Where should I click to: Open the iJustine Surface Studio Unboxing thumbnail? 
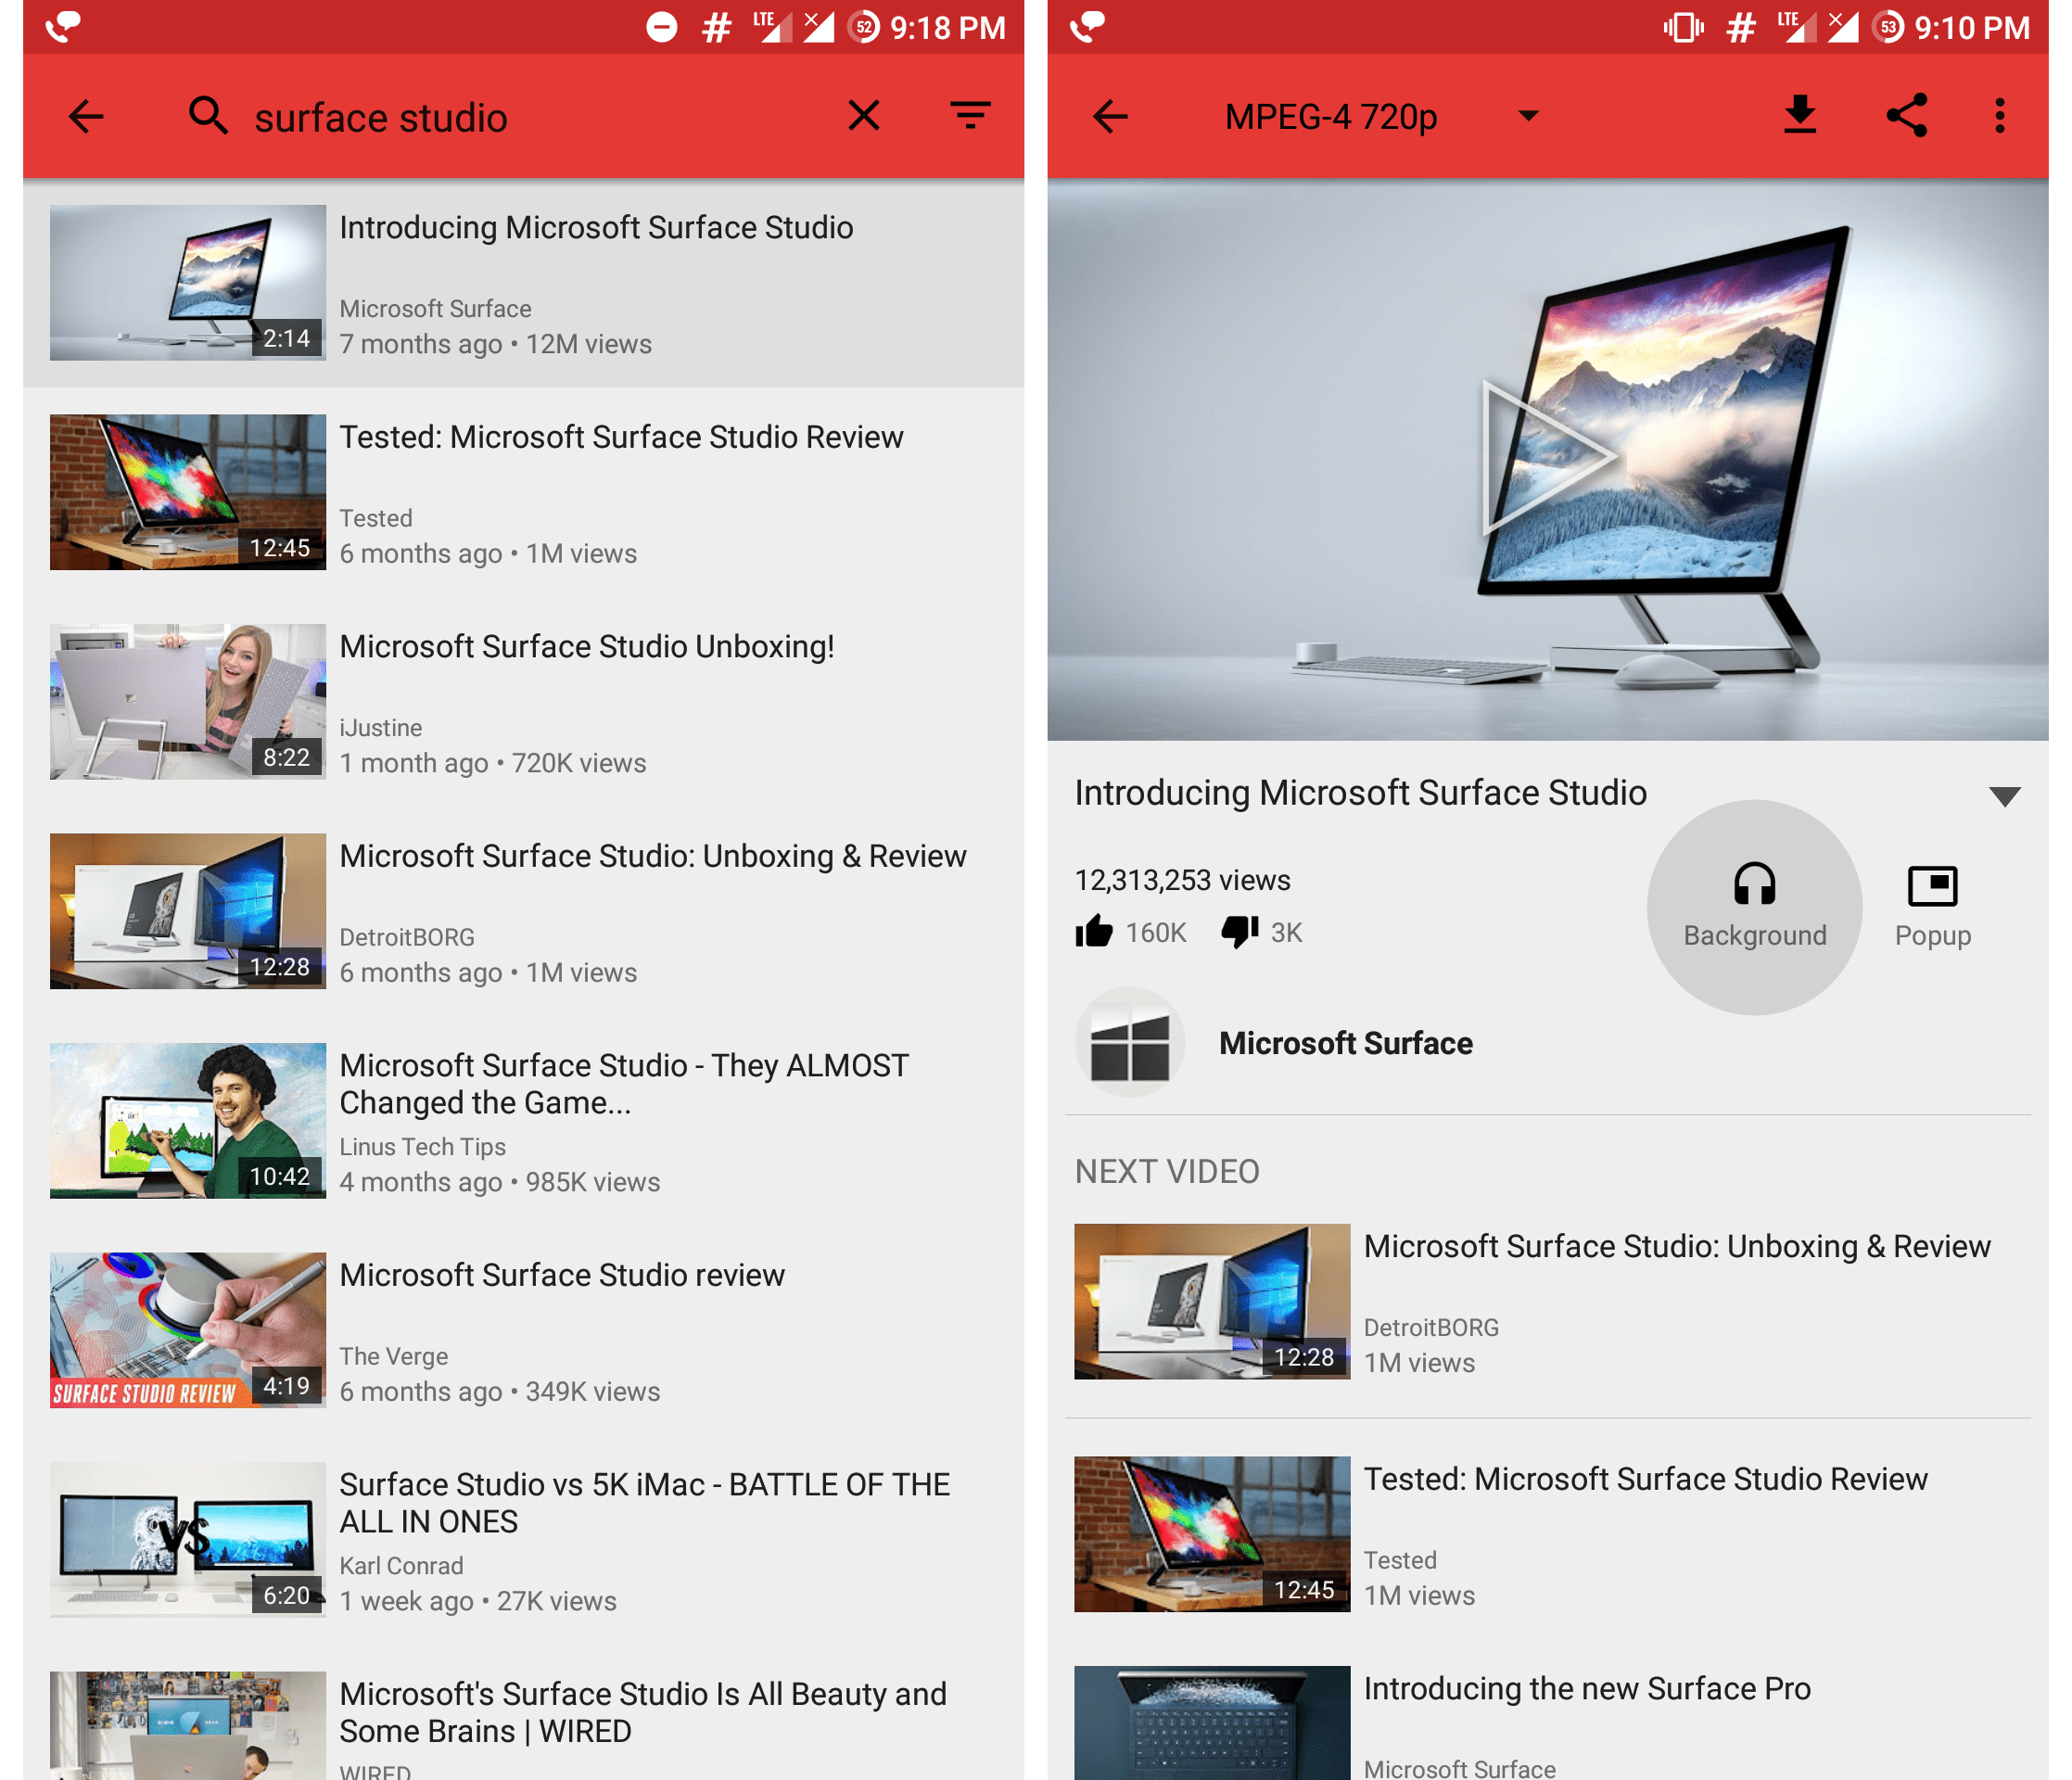coord(187,700)
